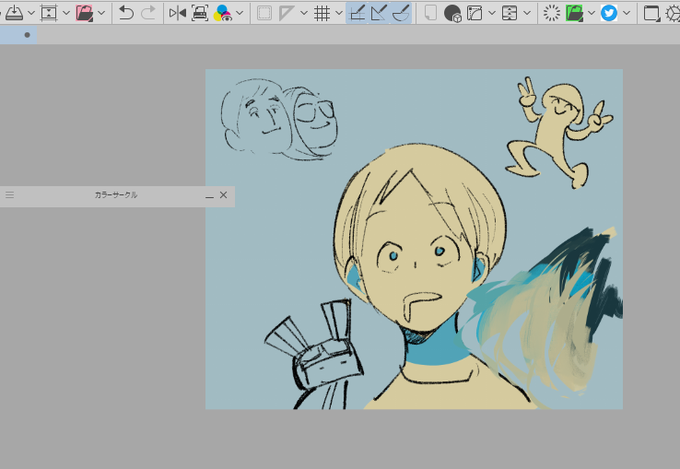The image size is (680, 469).
Task: Click the Redo arrow icon
Action: tap(148, 13)
